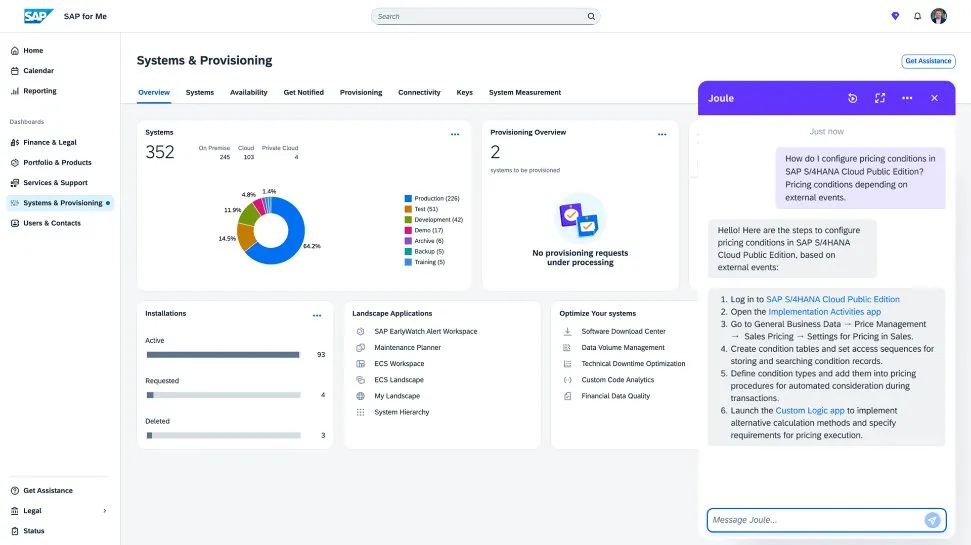Click the search magnifier icon
The width and height of the screenshot is (971, 545).
click(x=591, y=16)
